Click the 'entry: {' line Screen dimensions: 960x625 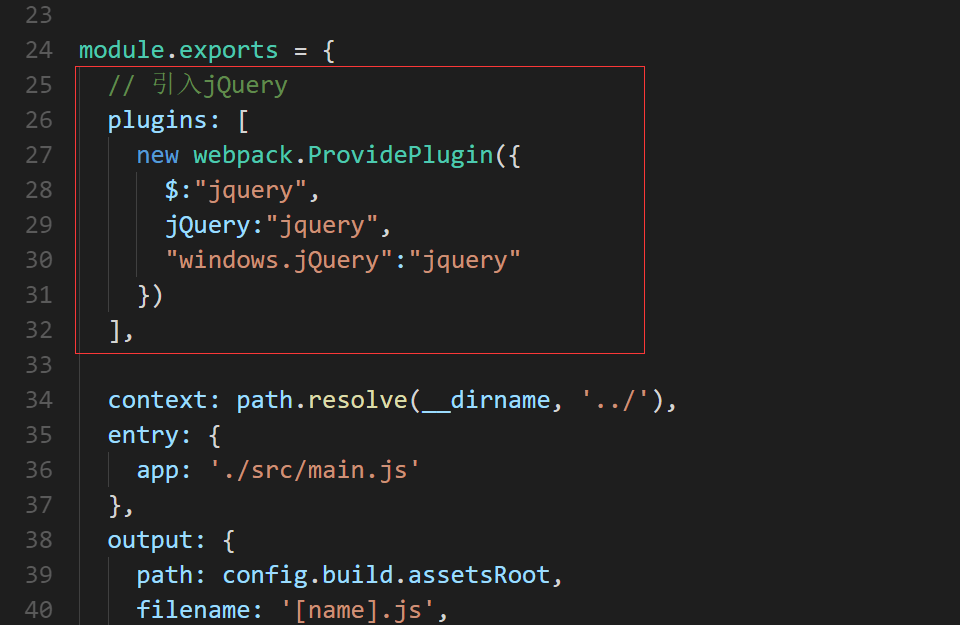pos(163,435)
